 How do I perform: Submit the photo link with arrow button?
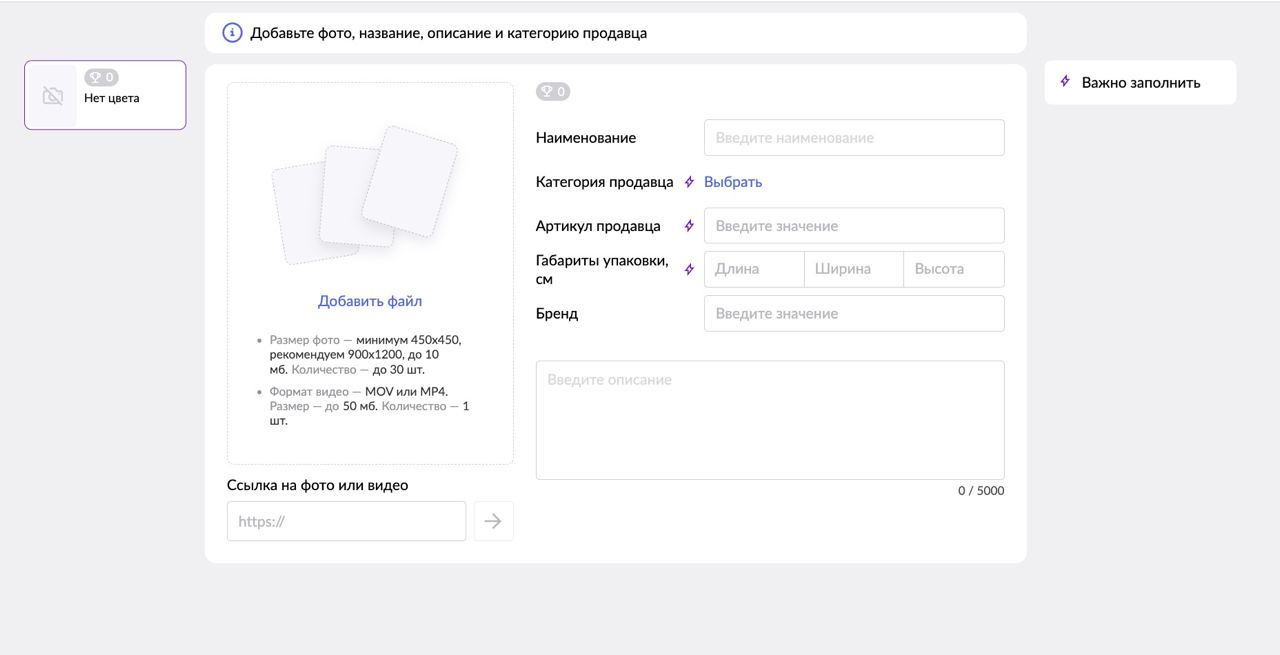(493, 521)
